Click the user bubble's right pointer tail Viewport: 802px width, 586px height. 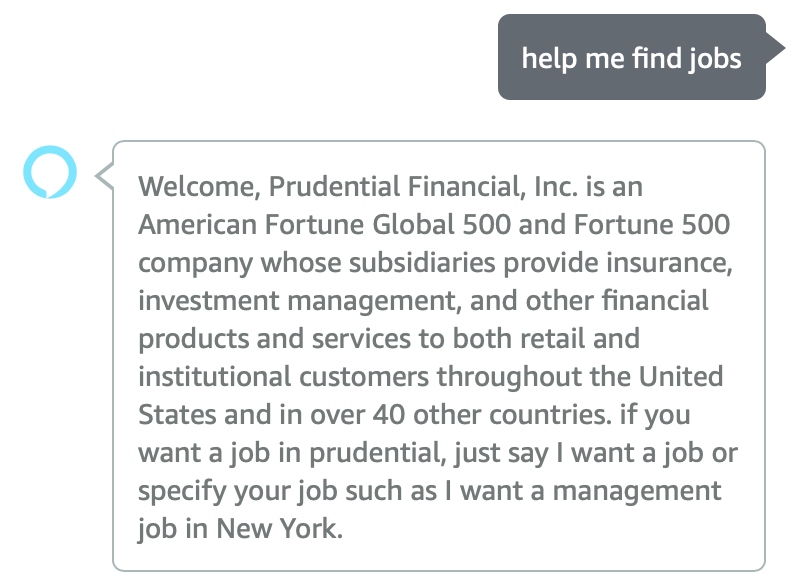775,48
